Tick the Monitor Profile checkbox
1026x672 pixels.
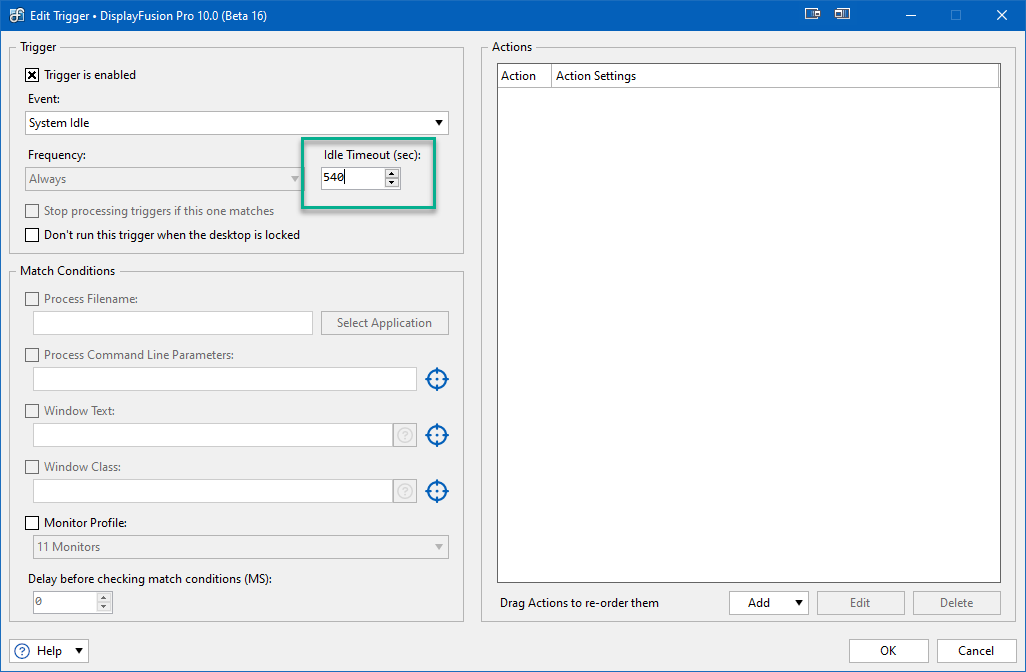(x=31, y=523)
